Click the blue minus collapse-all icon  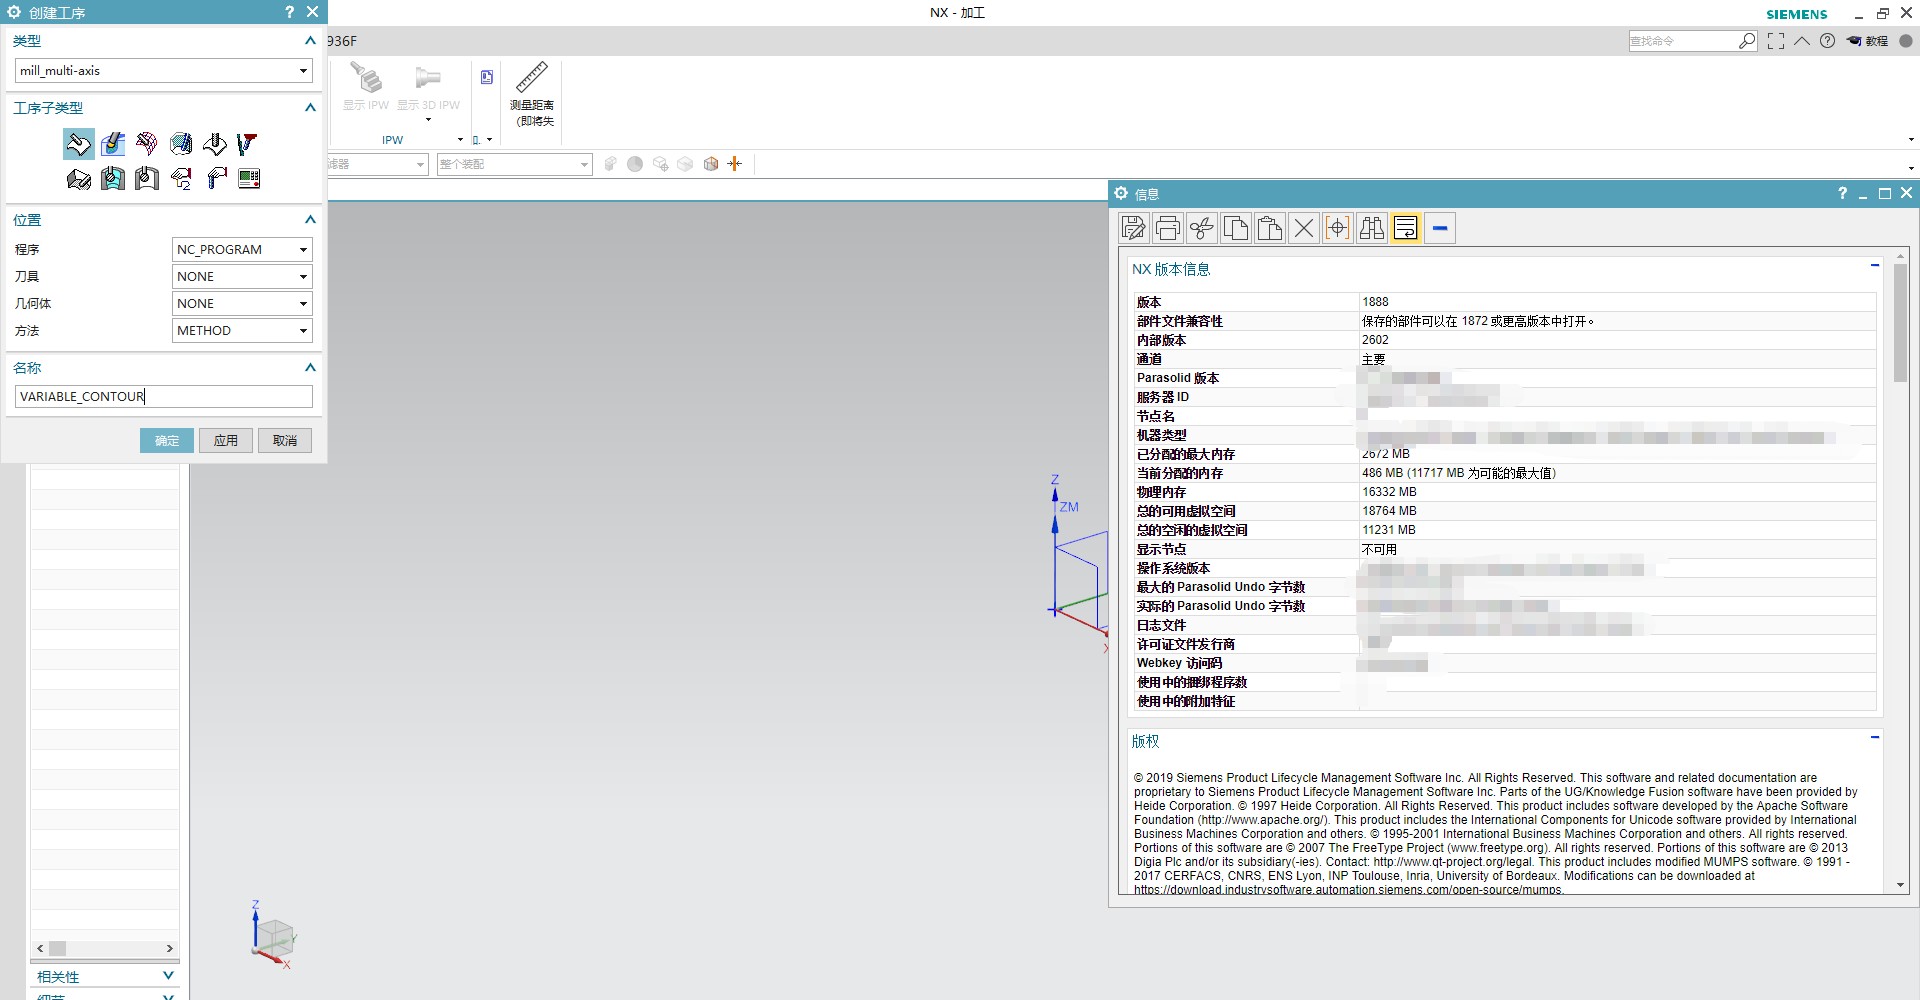[1440, 228]
